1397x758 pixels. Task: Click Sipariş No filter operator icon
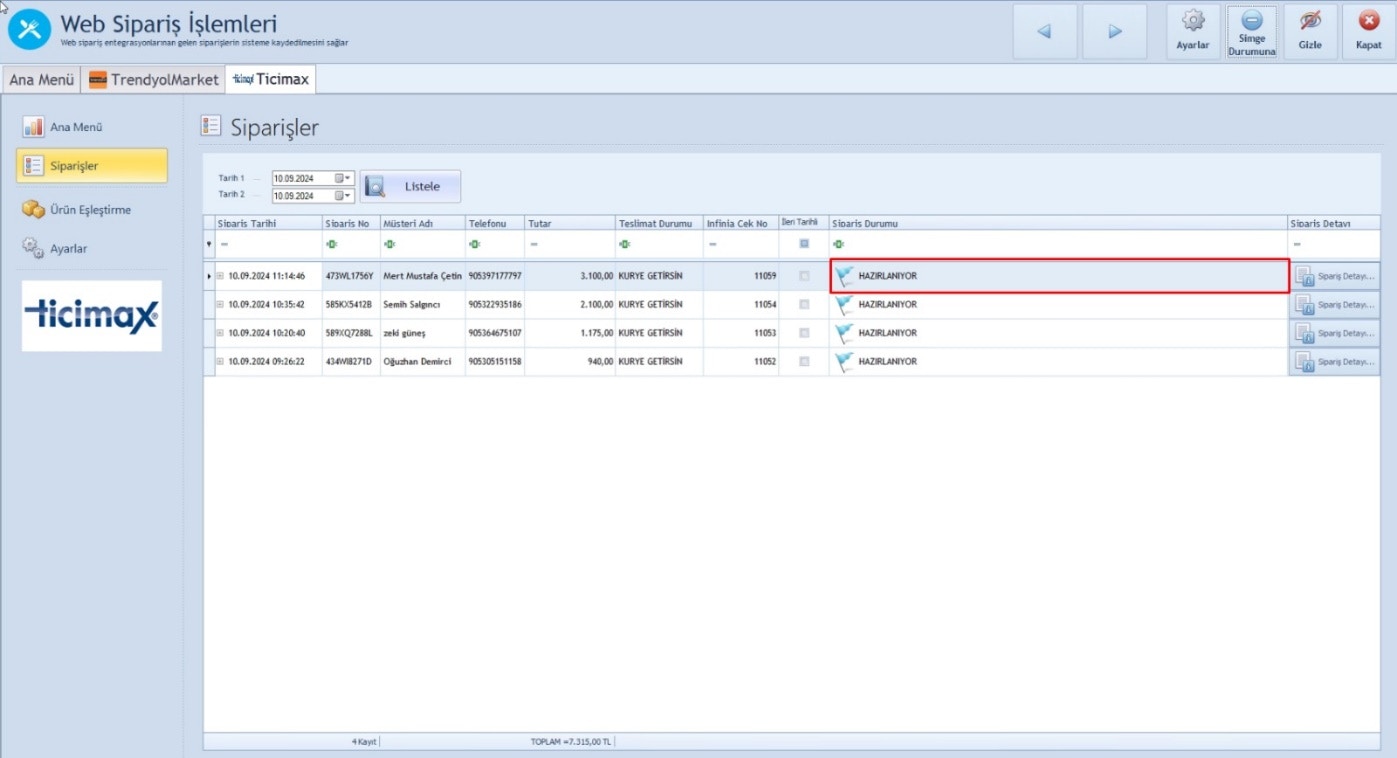tap(331, 244)
